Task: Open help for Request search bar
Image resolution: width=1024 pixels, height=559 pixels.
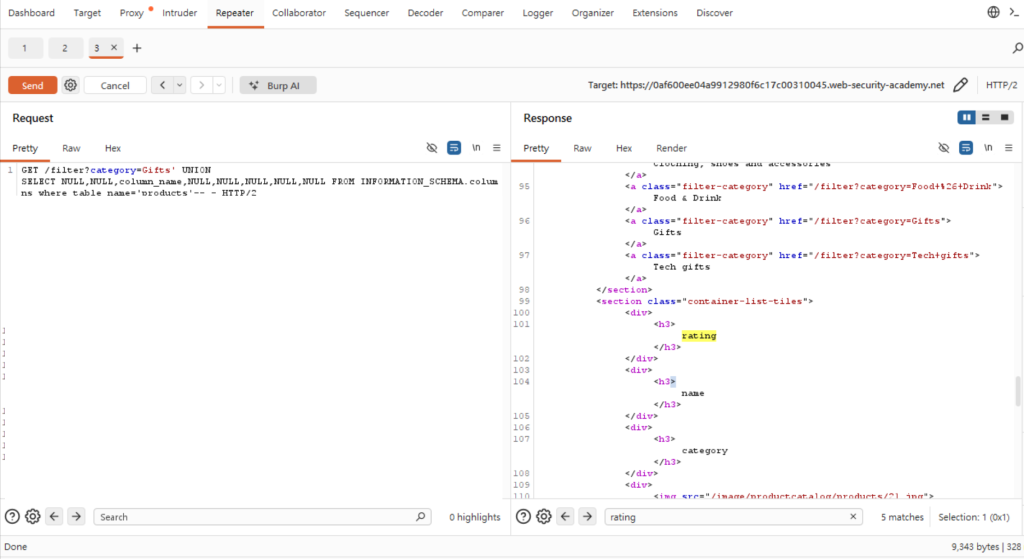Action: pyautogui.click(x=12, y=517)
